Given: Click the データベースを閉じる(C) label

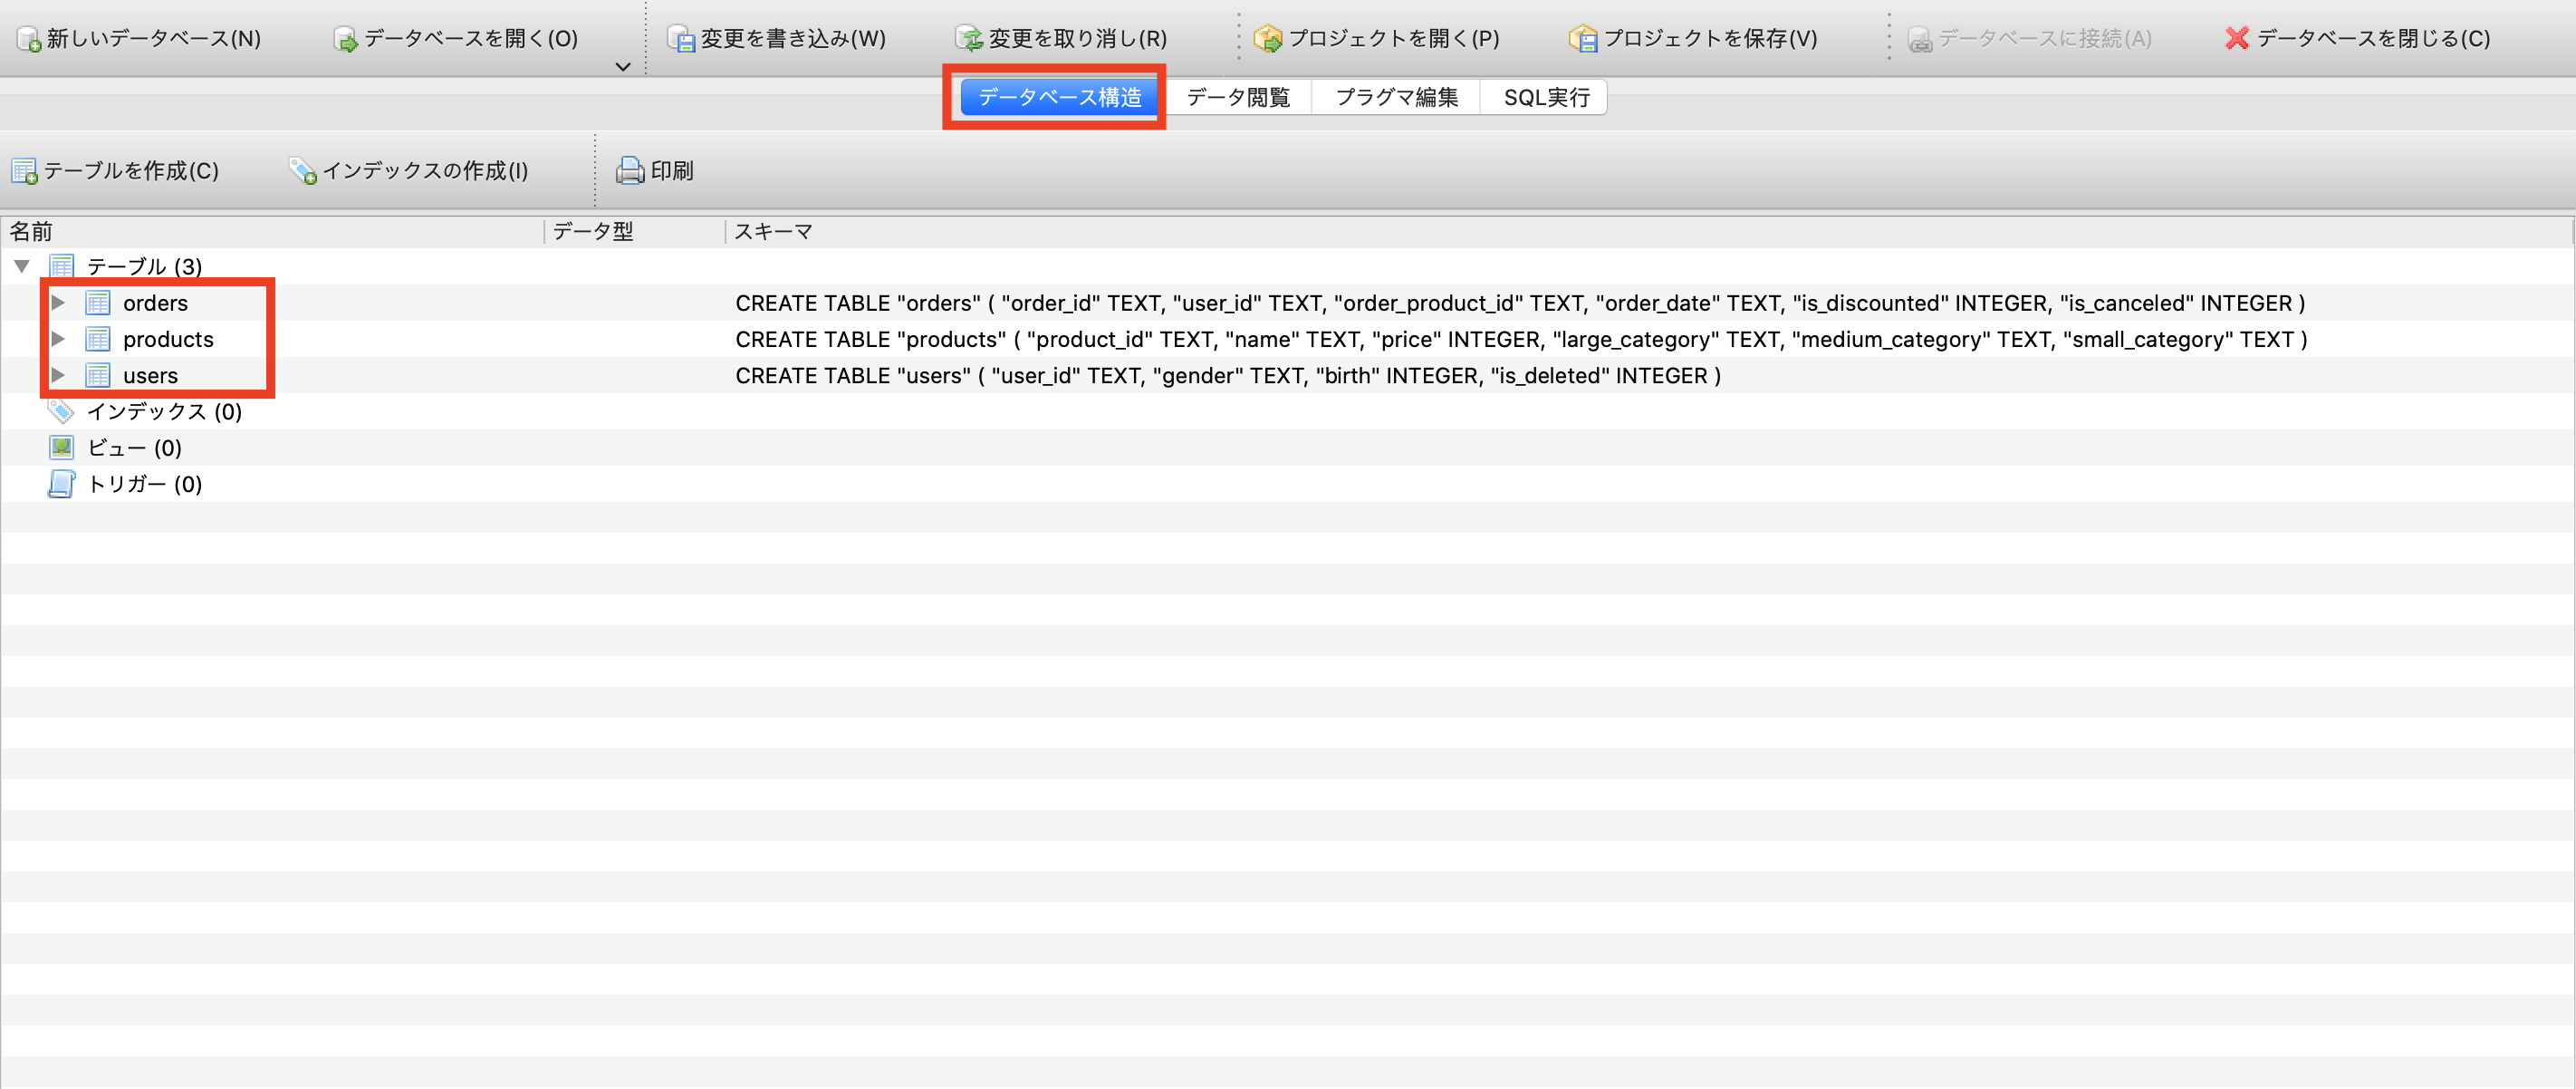Looking at the screenshot, I should pos(2373,39).
